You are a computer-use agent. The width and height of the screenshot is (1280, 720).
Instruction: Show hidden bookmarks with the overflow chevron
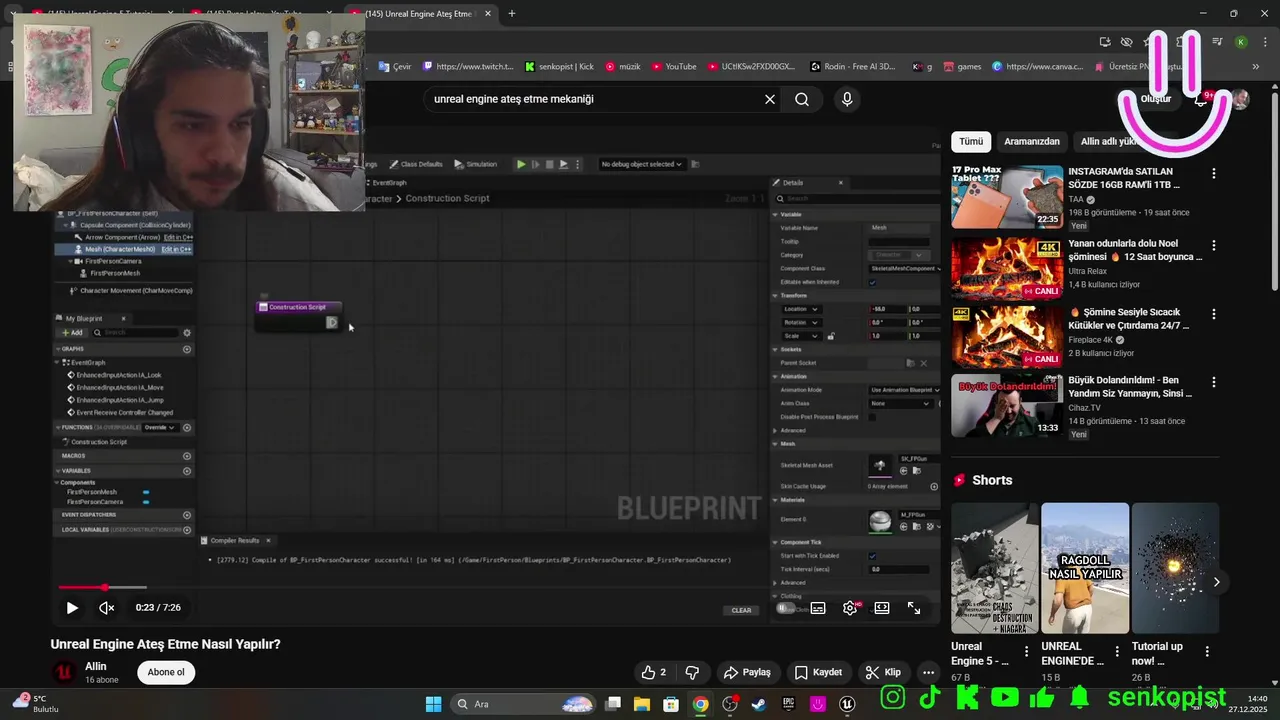(x=1256, y=66)
